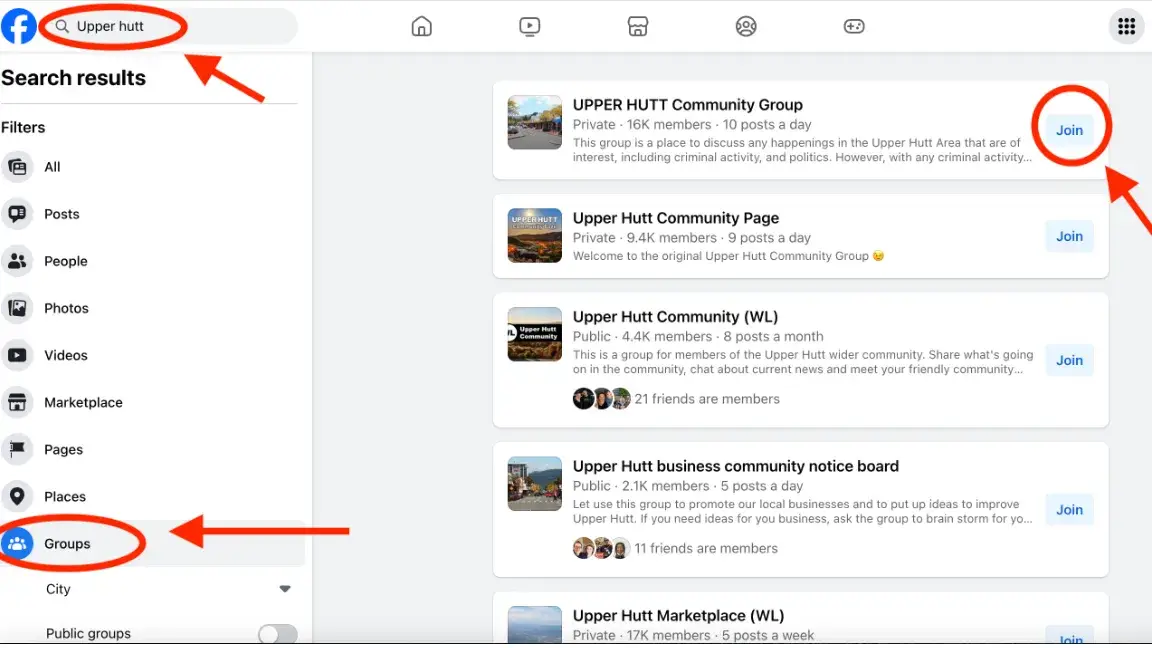Open the Watch video icon in top bar

[x=530, y=26]
